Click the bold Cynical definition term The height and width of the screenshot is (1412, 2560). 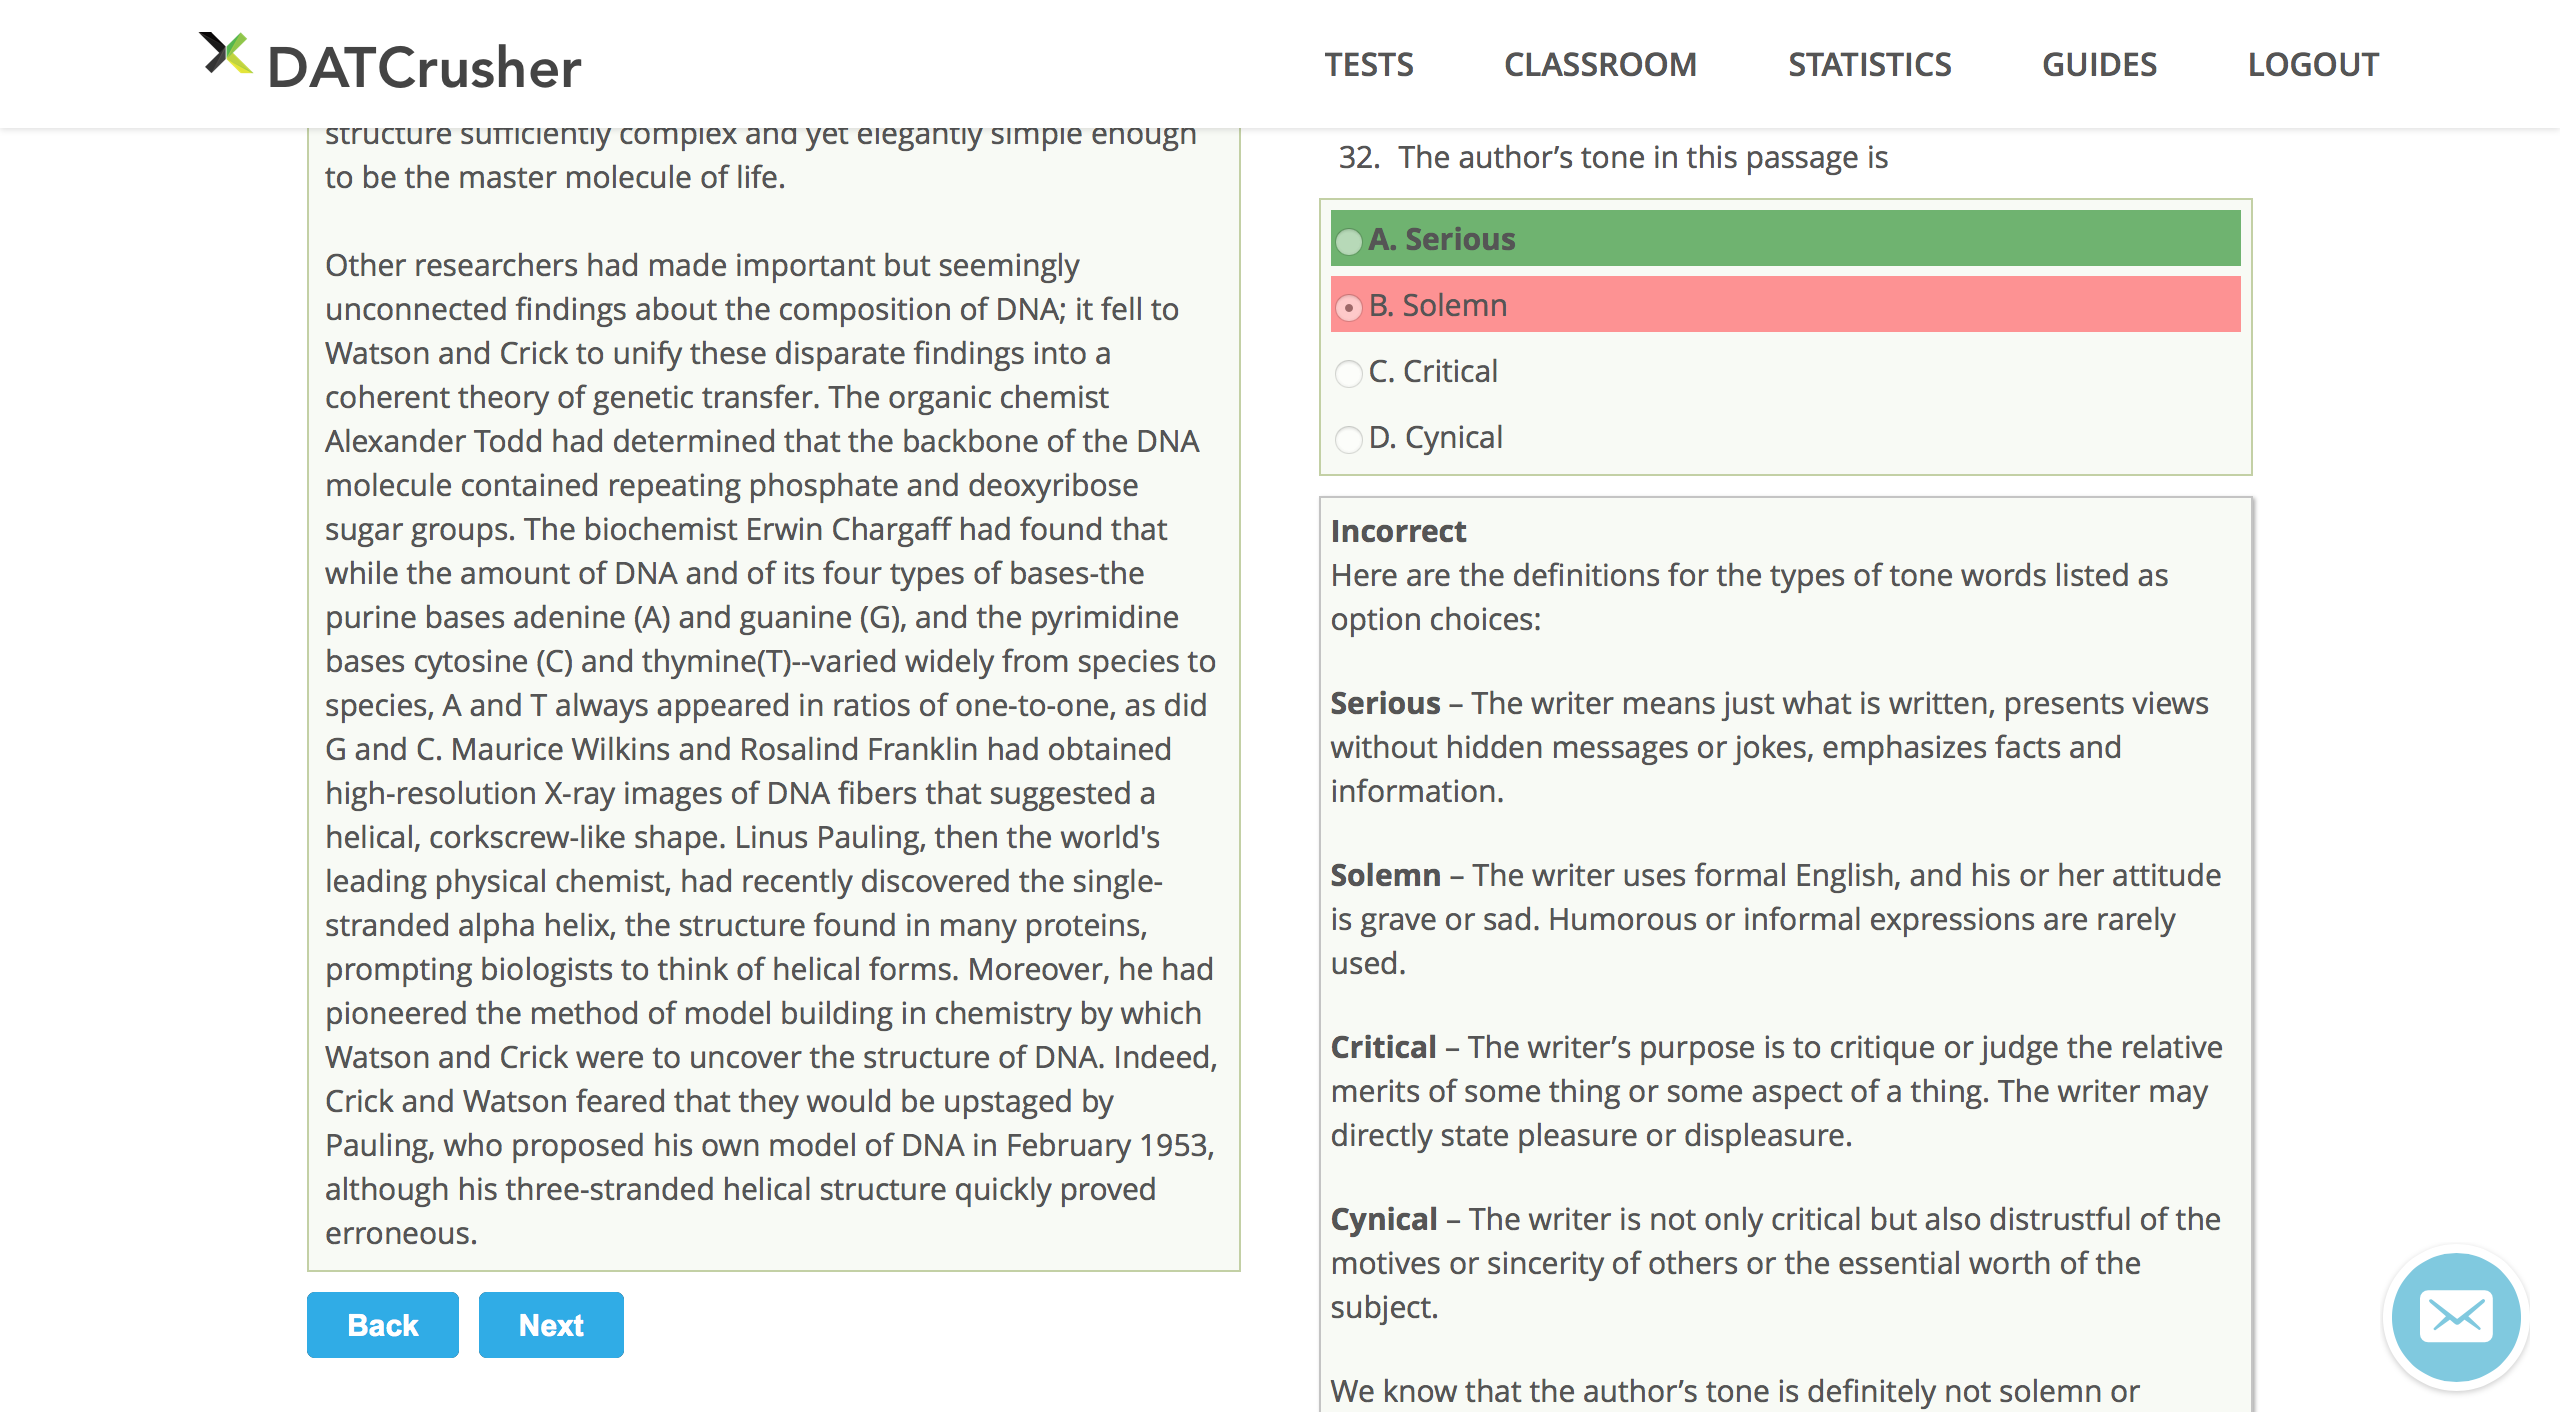[1384, 1219]
